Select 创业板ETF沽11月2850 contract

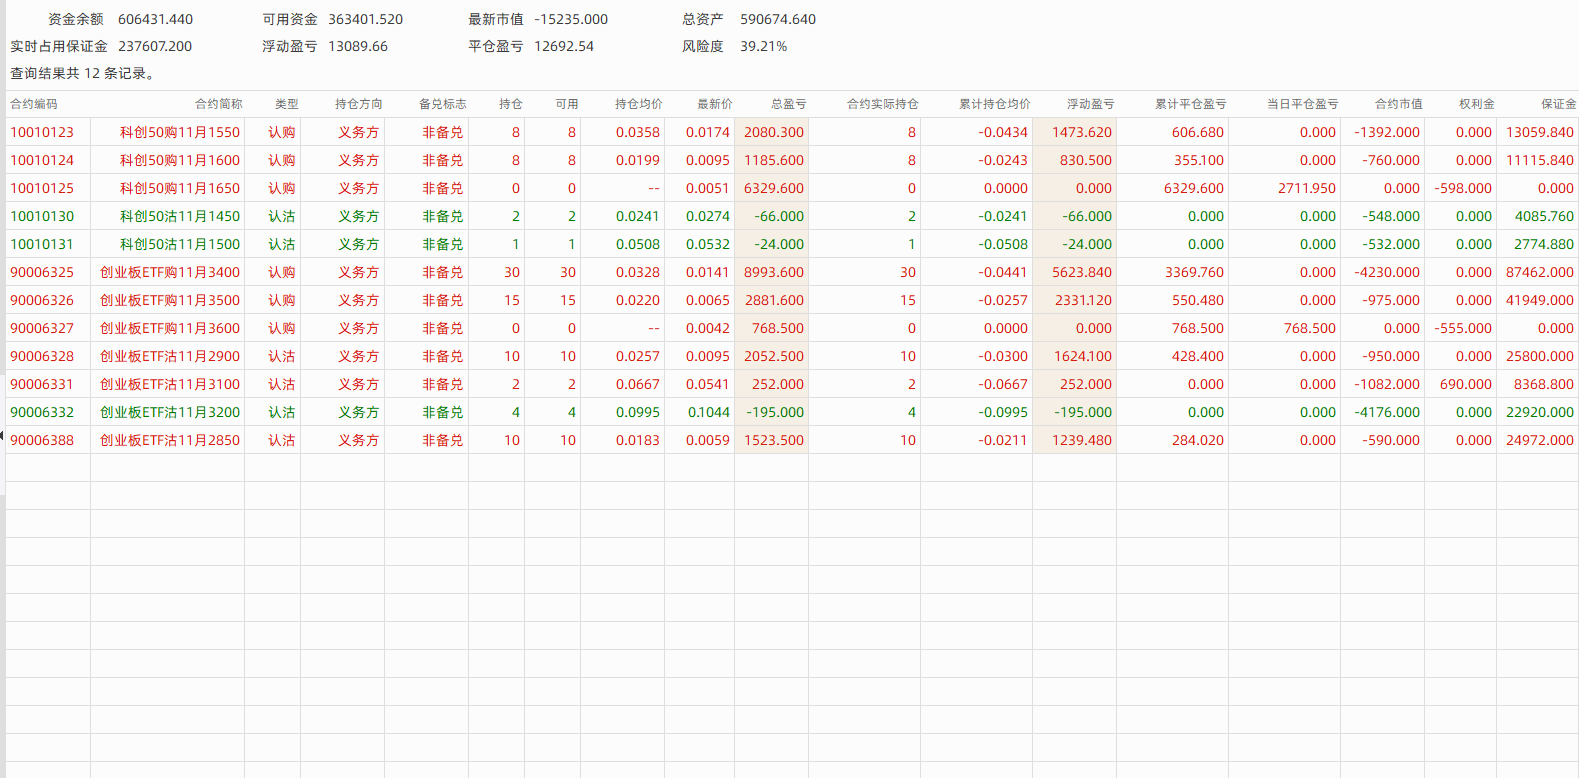coord(170,440)
